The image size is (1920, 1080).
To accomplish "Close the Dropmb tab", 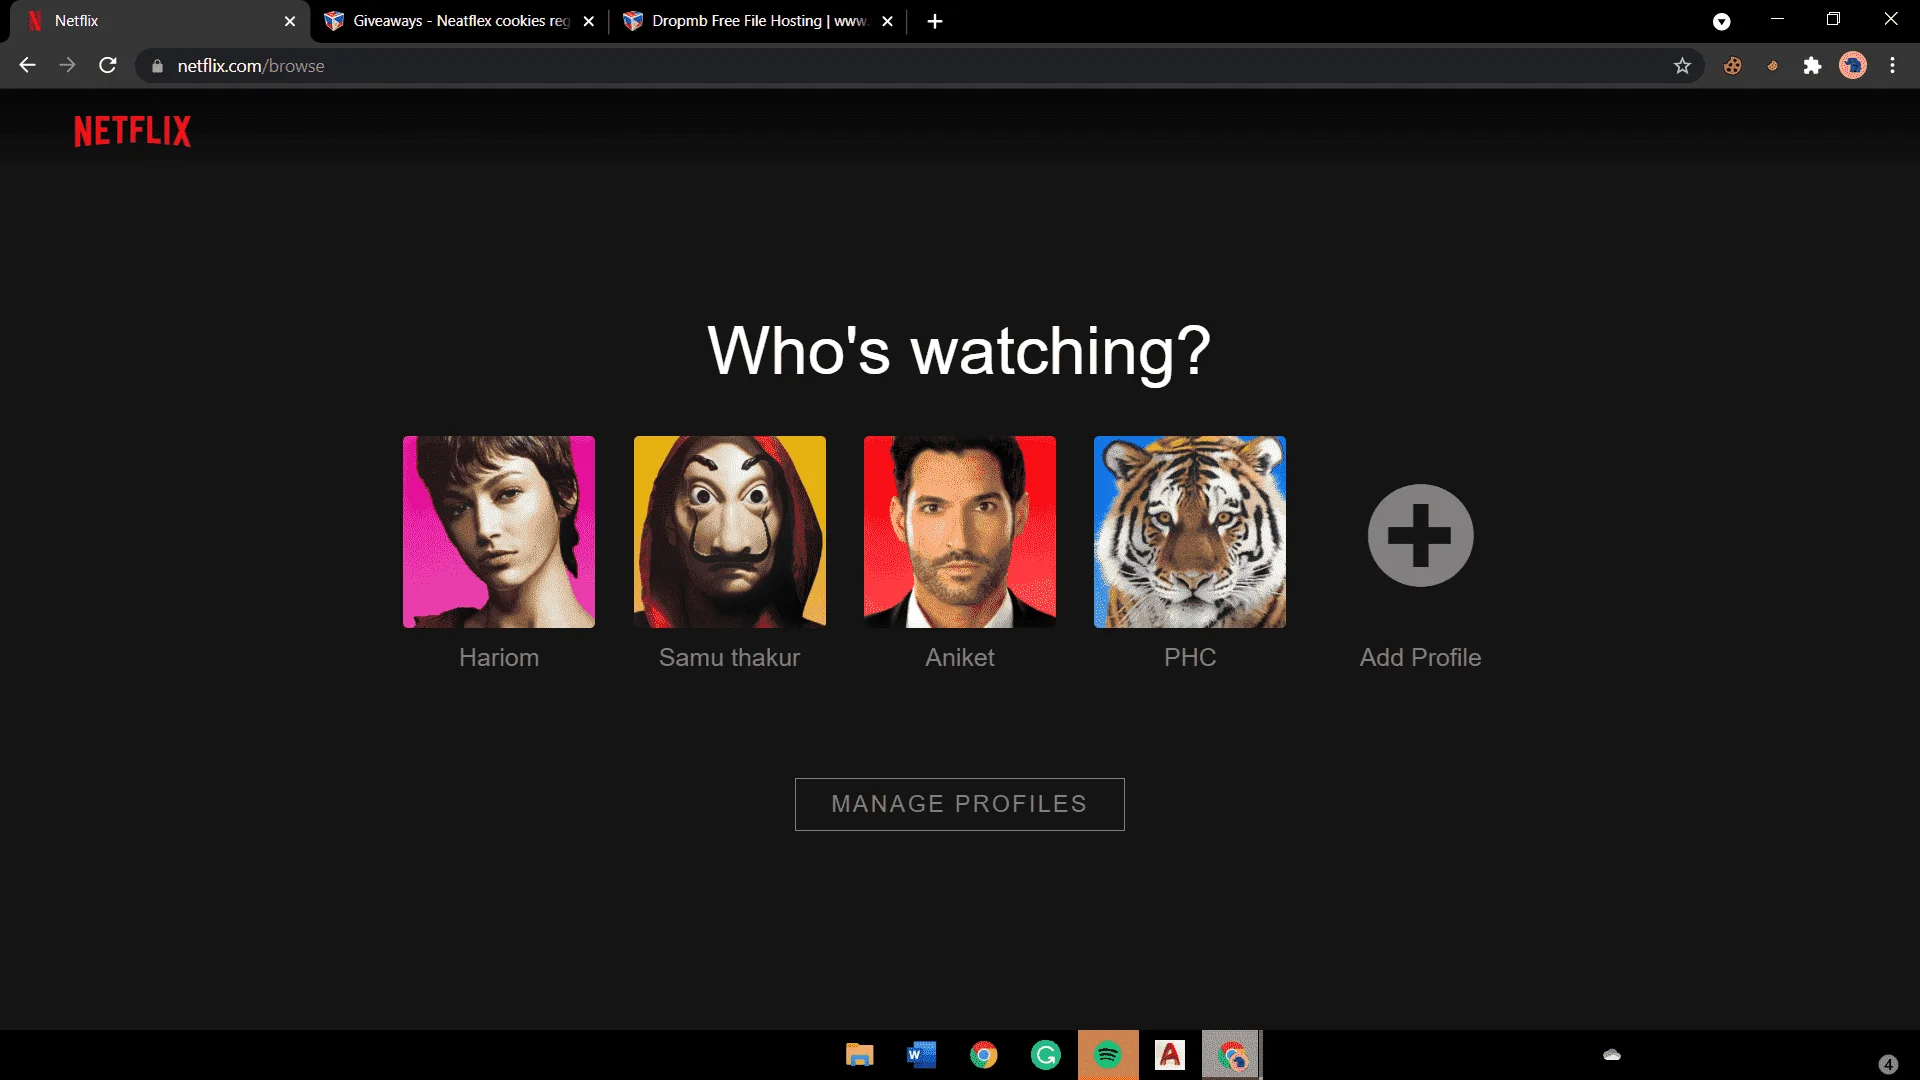I will (887, 21).
